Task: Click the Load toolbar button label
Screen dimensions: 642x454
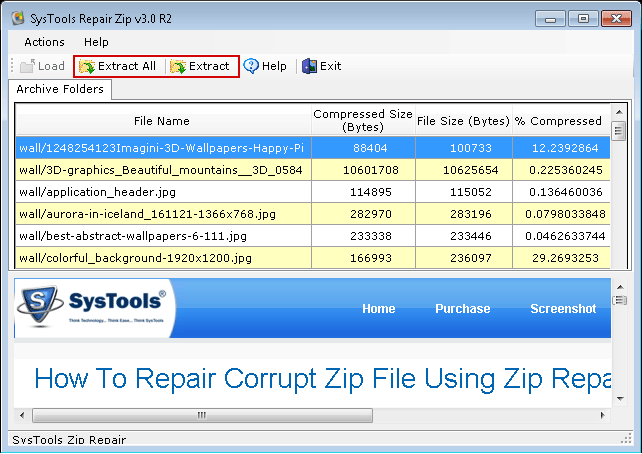Action: tap(51, 66)
